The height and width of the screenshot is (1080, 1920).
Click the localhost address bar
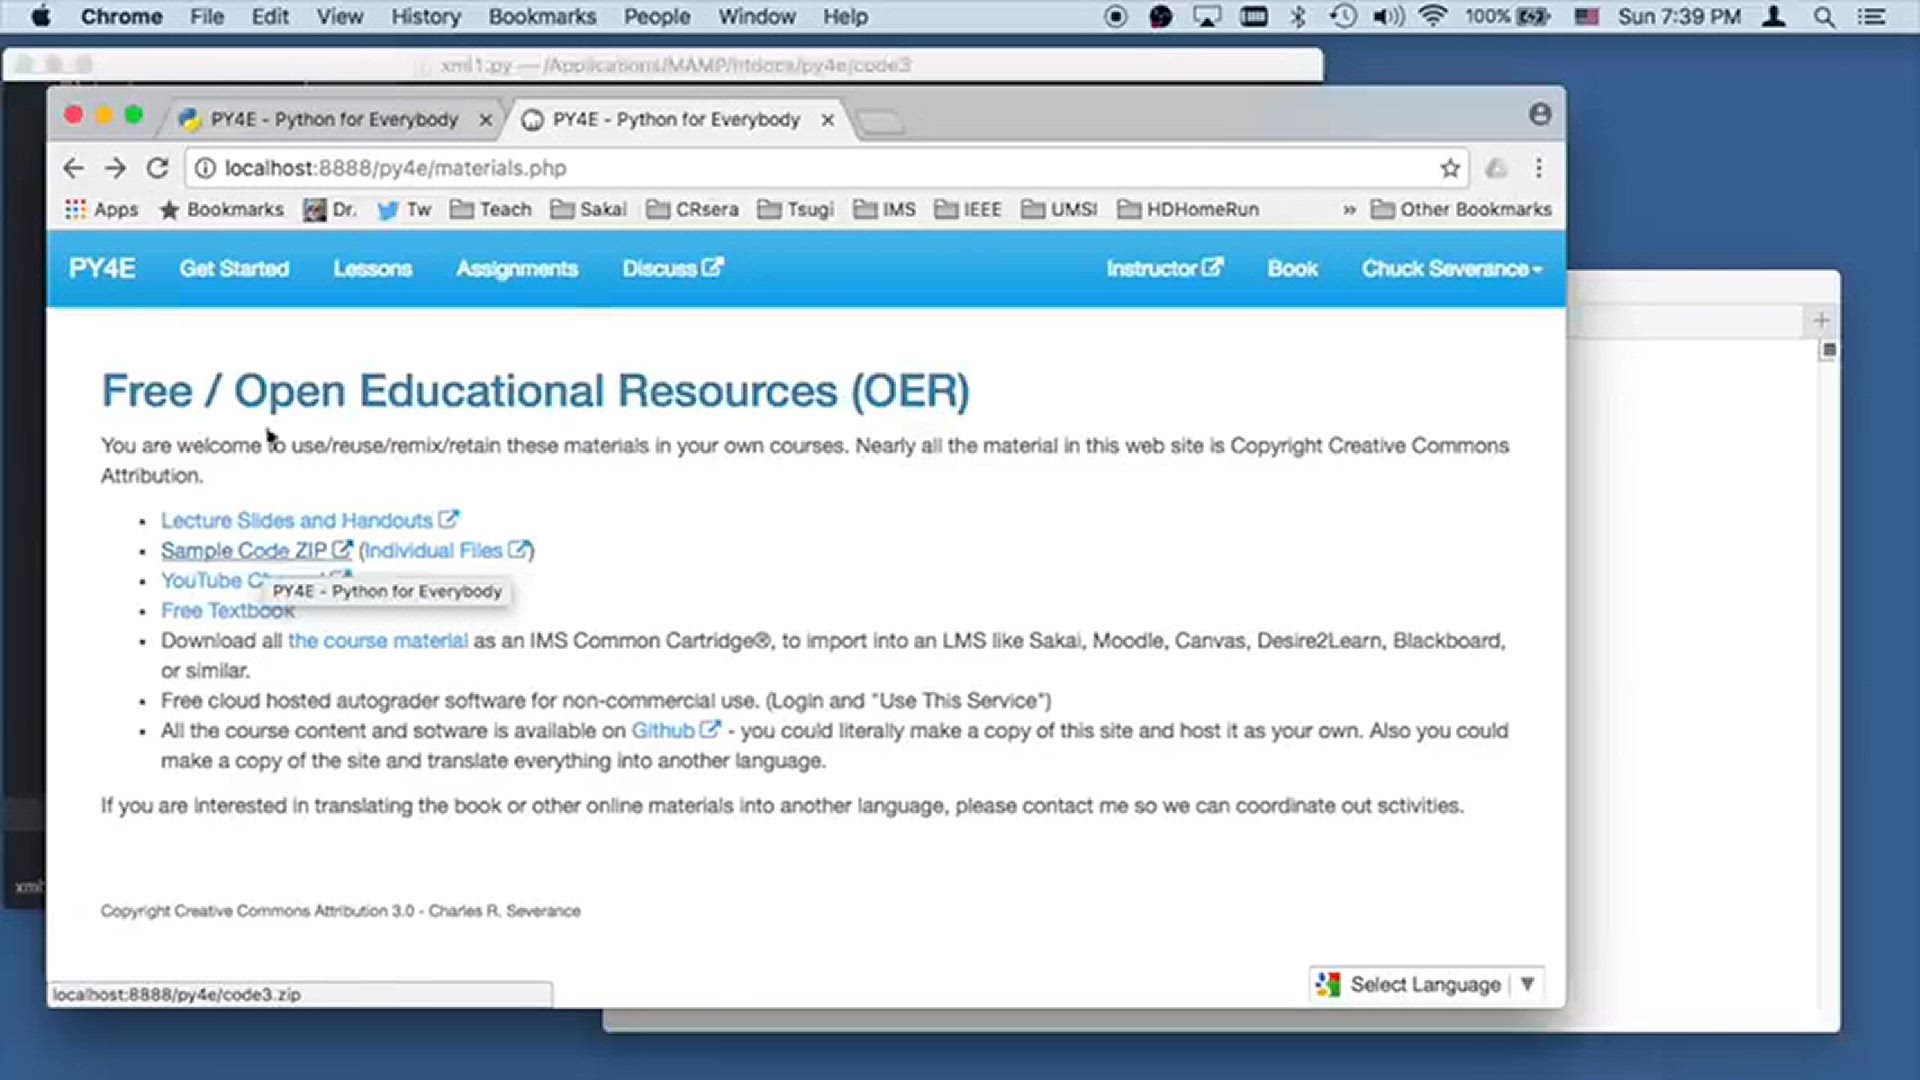tap(826, 168)
